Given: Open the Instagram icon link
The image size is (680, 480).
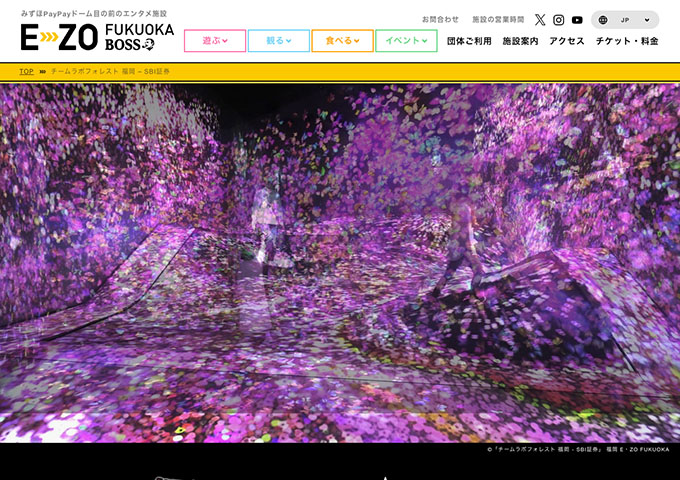Looking at the screenshot, I should pos(559,20).
